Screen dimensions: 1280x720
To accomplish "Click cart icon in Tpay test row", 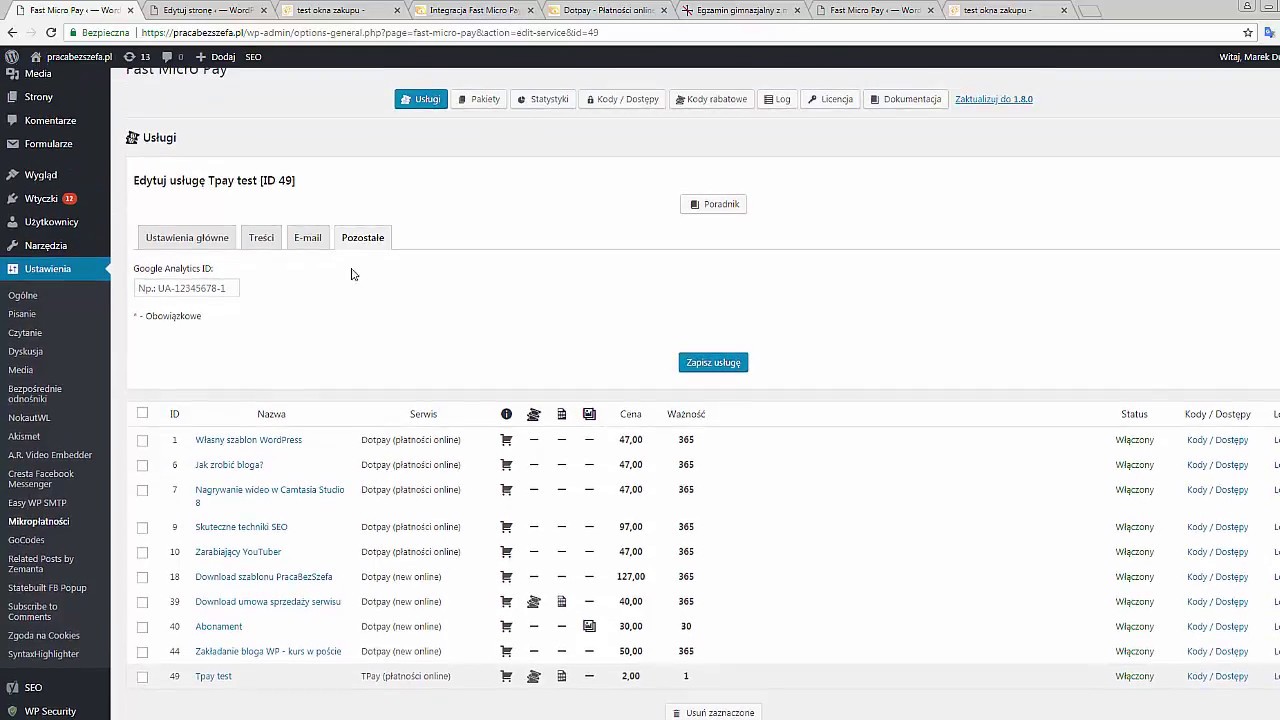I will click(506, 677).
